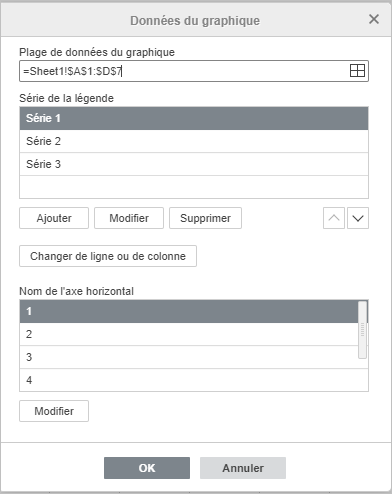
Task: Close the Données du graphique dialog
Action: pyautogui.click(x=374, y=19)
